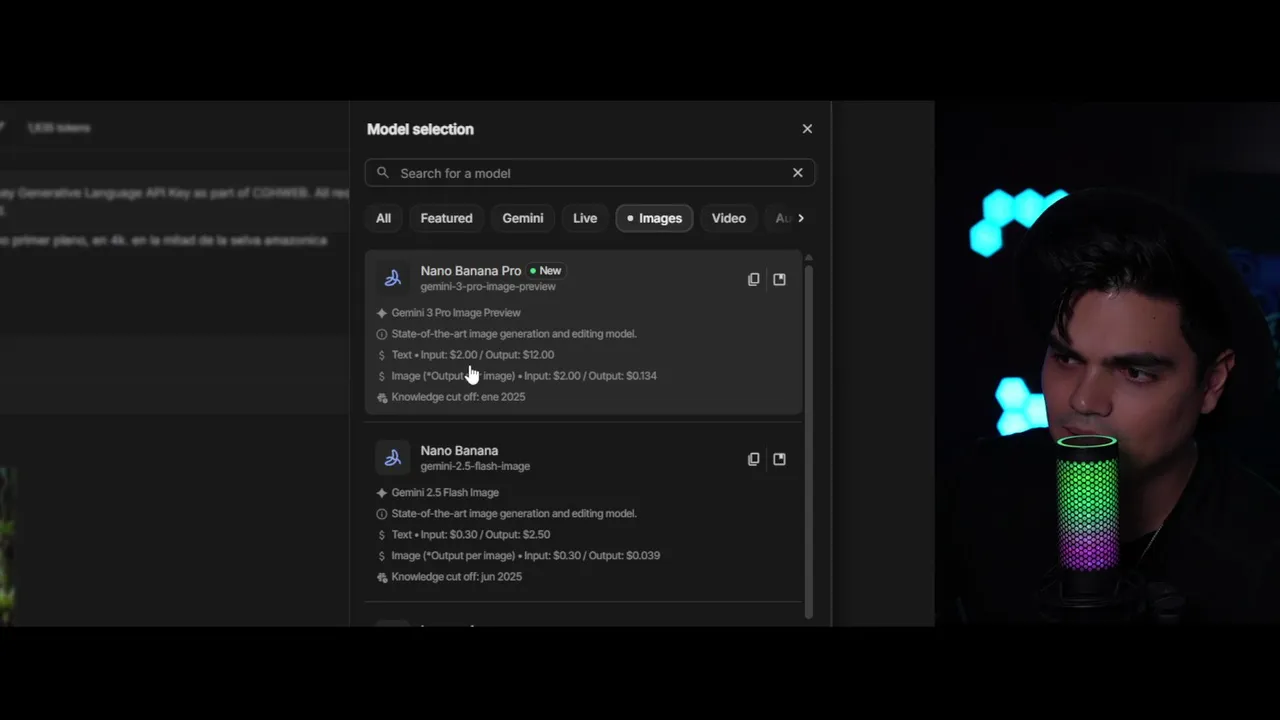This screenshot has width=1280, height=720.
Task: Click the sparkle icon by Gemini 2.5 Flash
Action: point(381,493)
